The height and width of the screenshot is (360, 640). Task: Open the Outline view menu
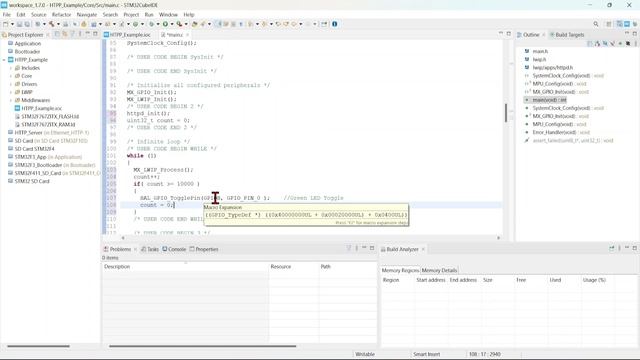pyautogui.click(x=636, y=43)
